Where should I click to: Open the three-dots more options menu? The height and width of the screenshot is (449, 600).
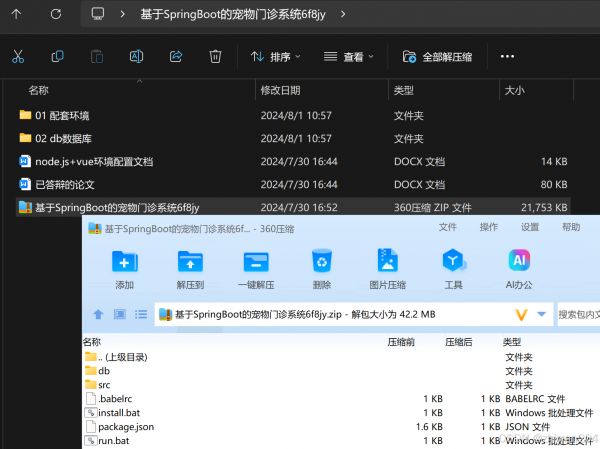click(x=507, y=57)
